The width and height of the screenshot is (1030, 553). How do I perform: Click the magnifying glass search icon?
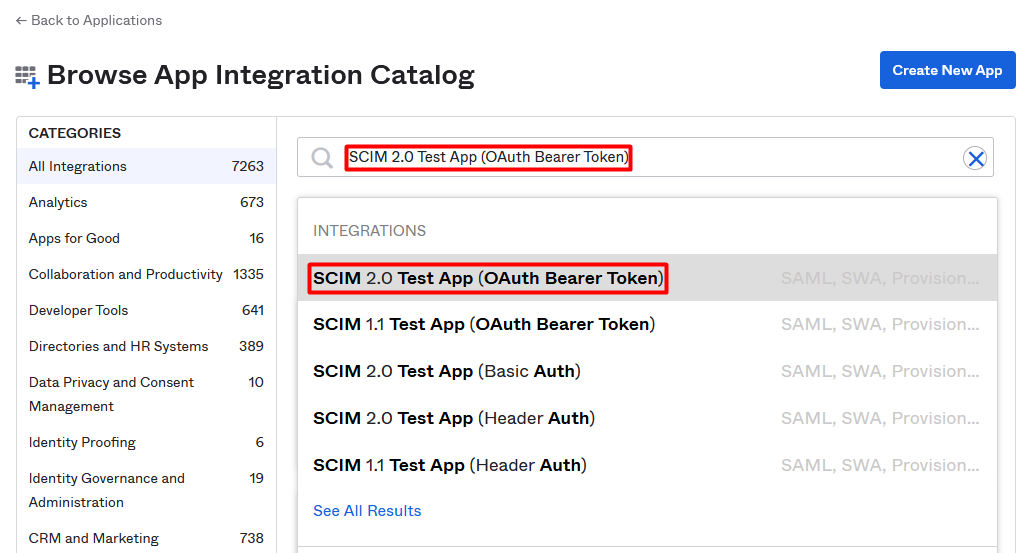[x=322, y=158]
